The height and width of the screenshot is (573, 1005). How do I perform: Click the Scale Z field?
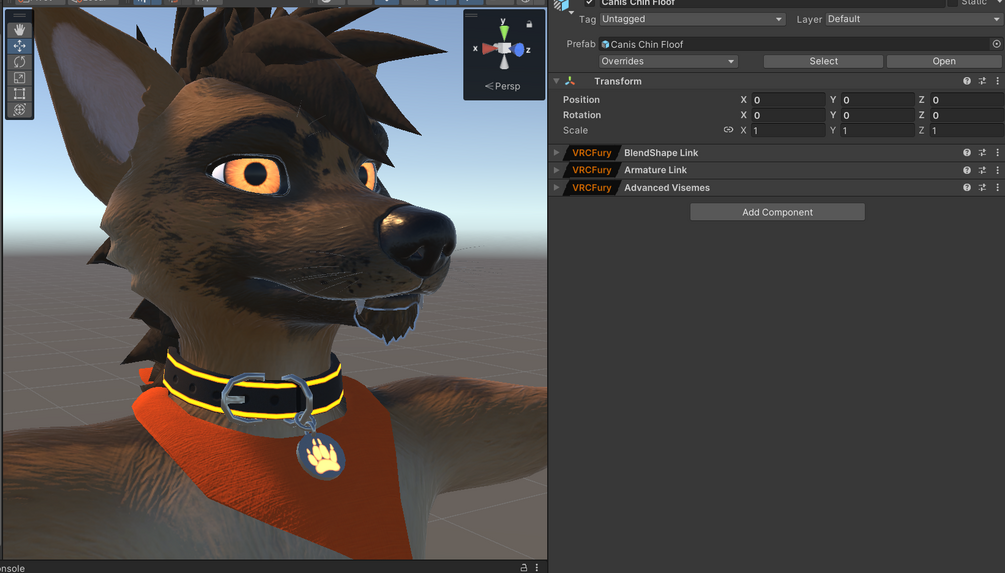point(967,130)
